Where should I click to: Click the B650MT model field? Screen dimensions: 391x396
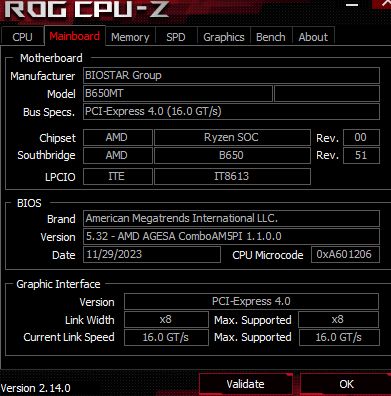click(178, 93)
